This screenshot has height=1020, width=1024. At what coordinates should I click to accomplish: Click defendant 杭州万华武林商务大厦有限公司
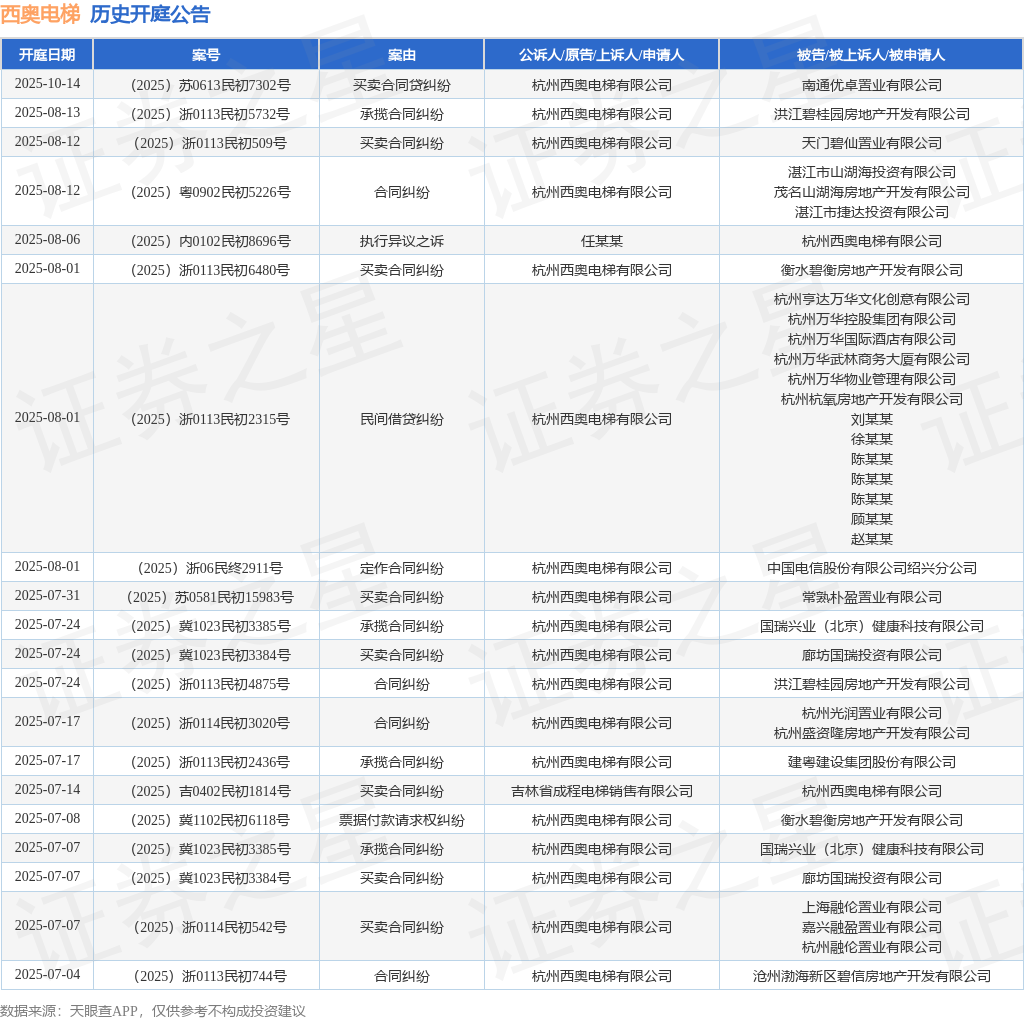(871, 359)
